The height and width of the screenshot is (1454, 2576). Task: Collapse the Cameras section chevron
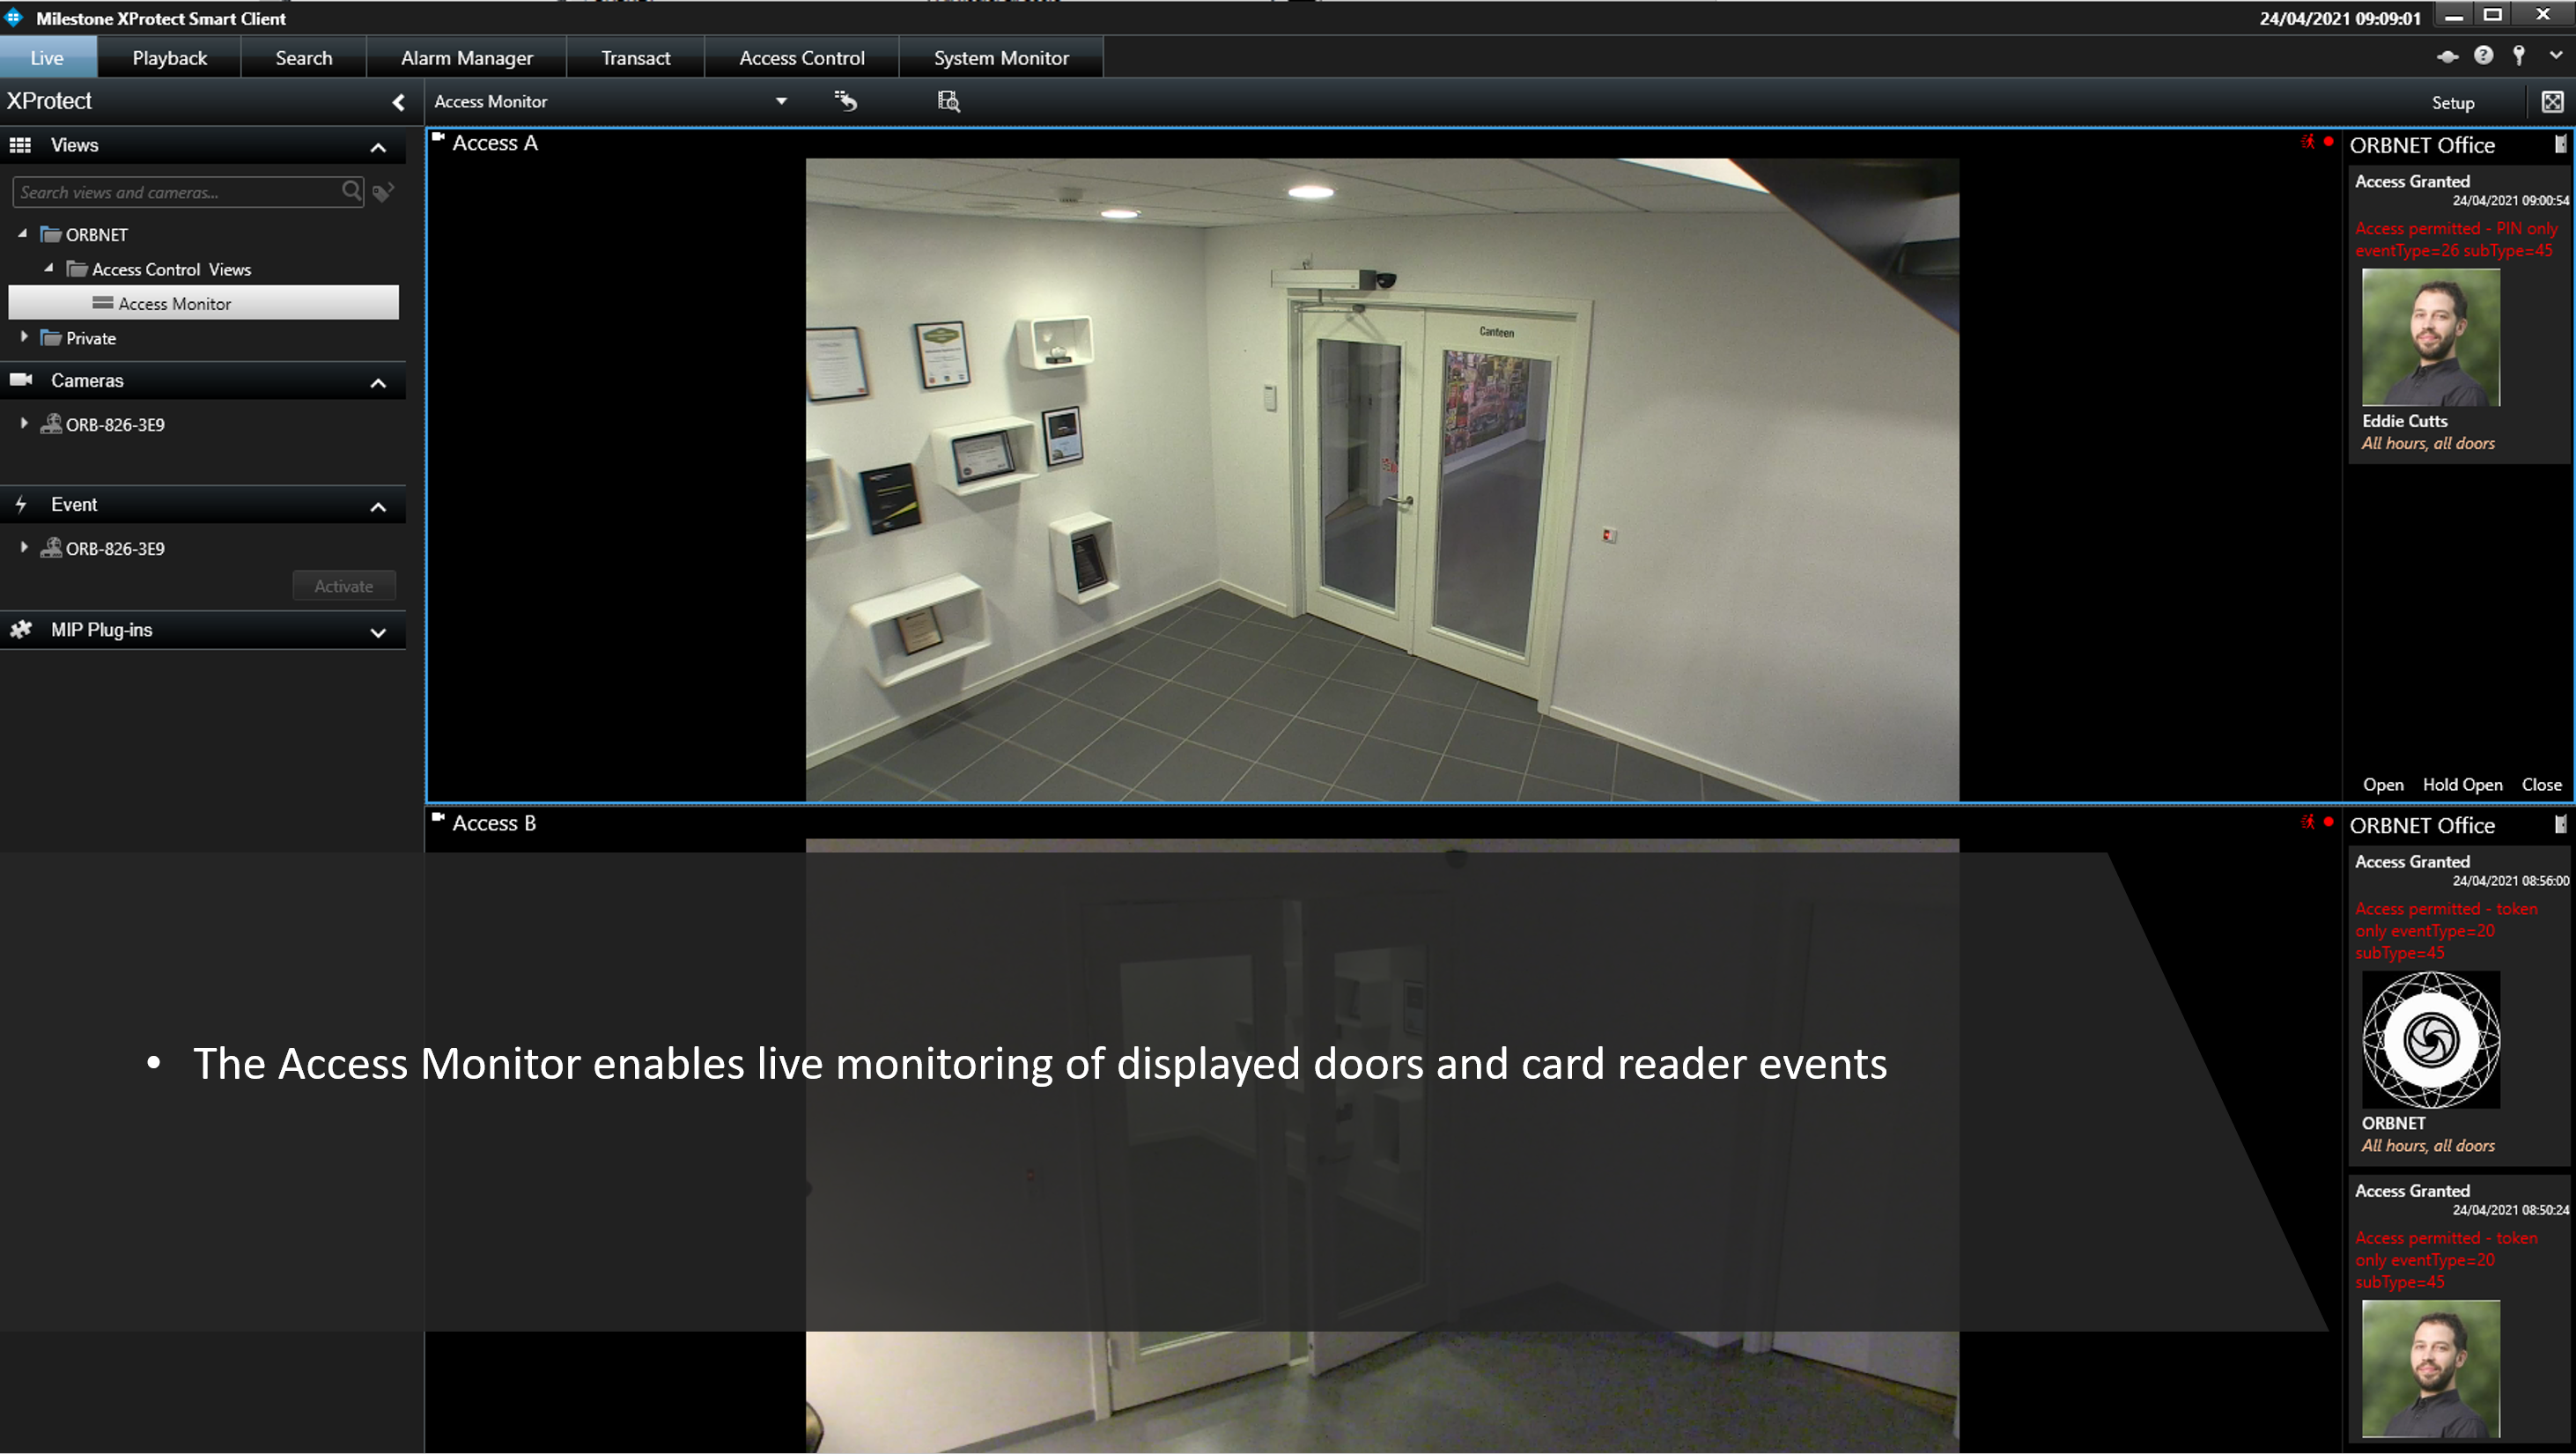coord(378,383)
